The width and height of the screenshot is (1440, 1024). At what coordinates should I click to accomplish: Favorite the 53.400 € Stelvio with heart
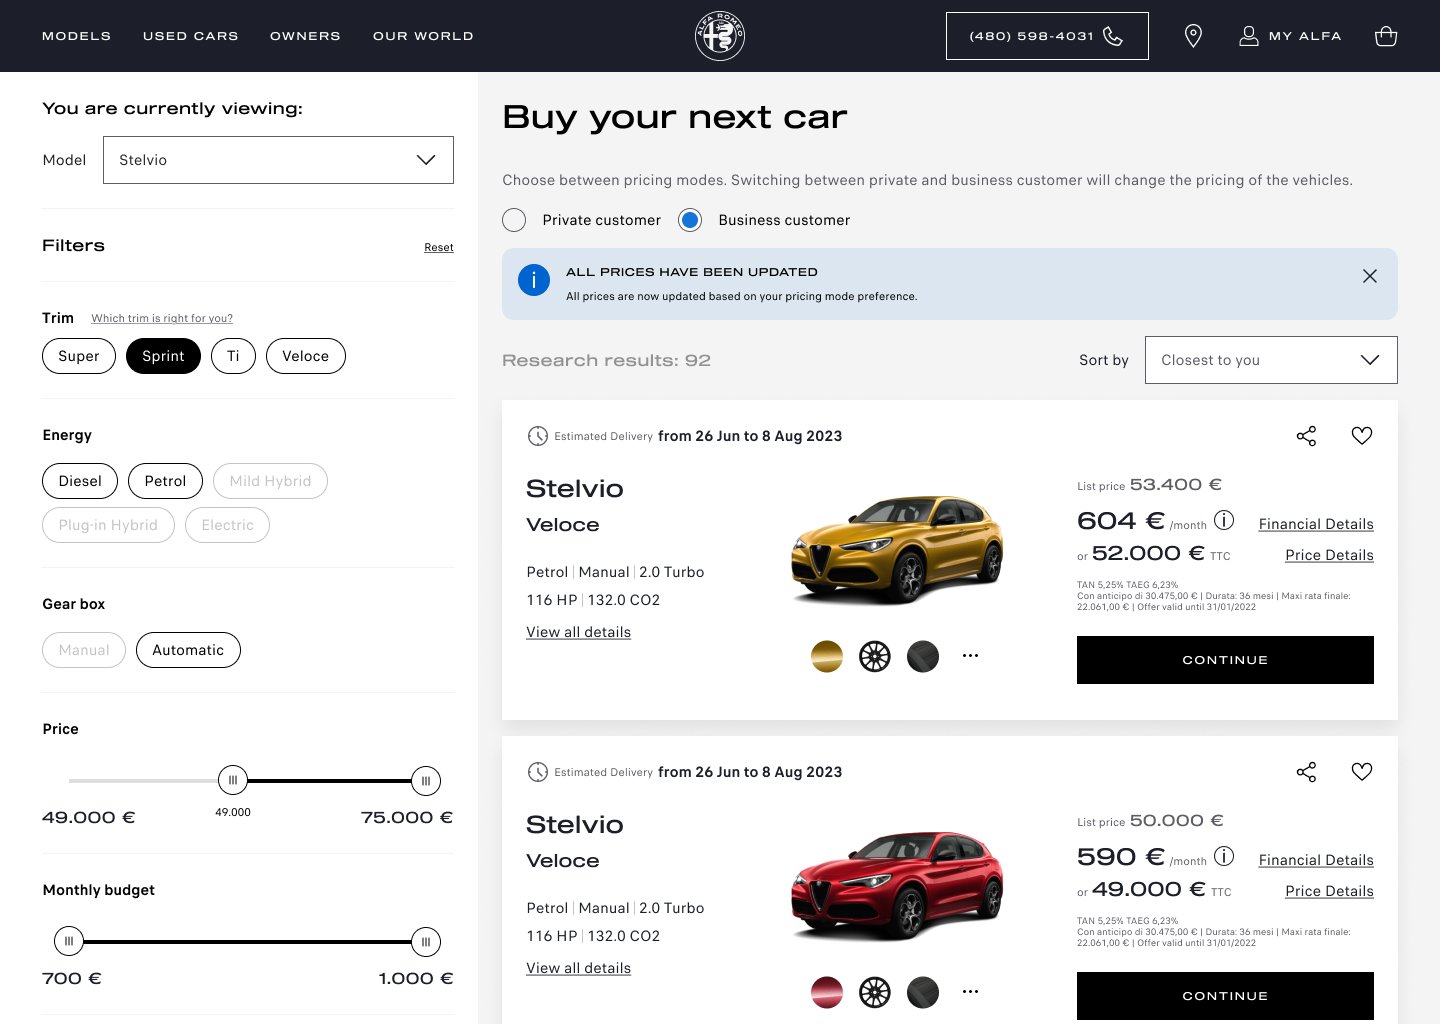click(1362, 436)
